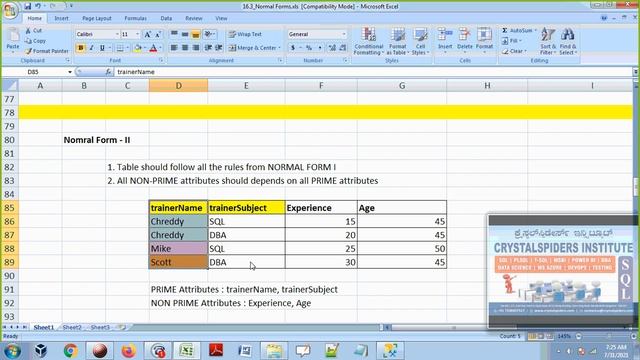
Task: Apply the Fill Color bucket
Action: click(x=138, y=48)
